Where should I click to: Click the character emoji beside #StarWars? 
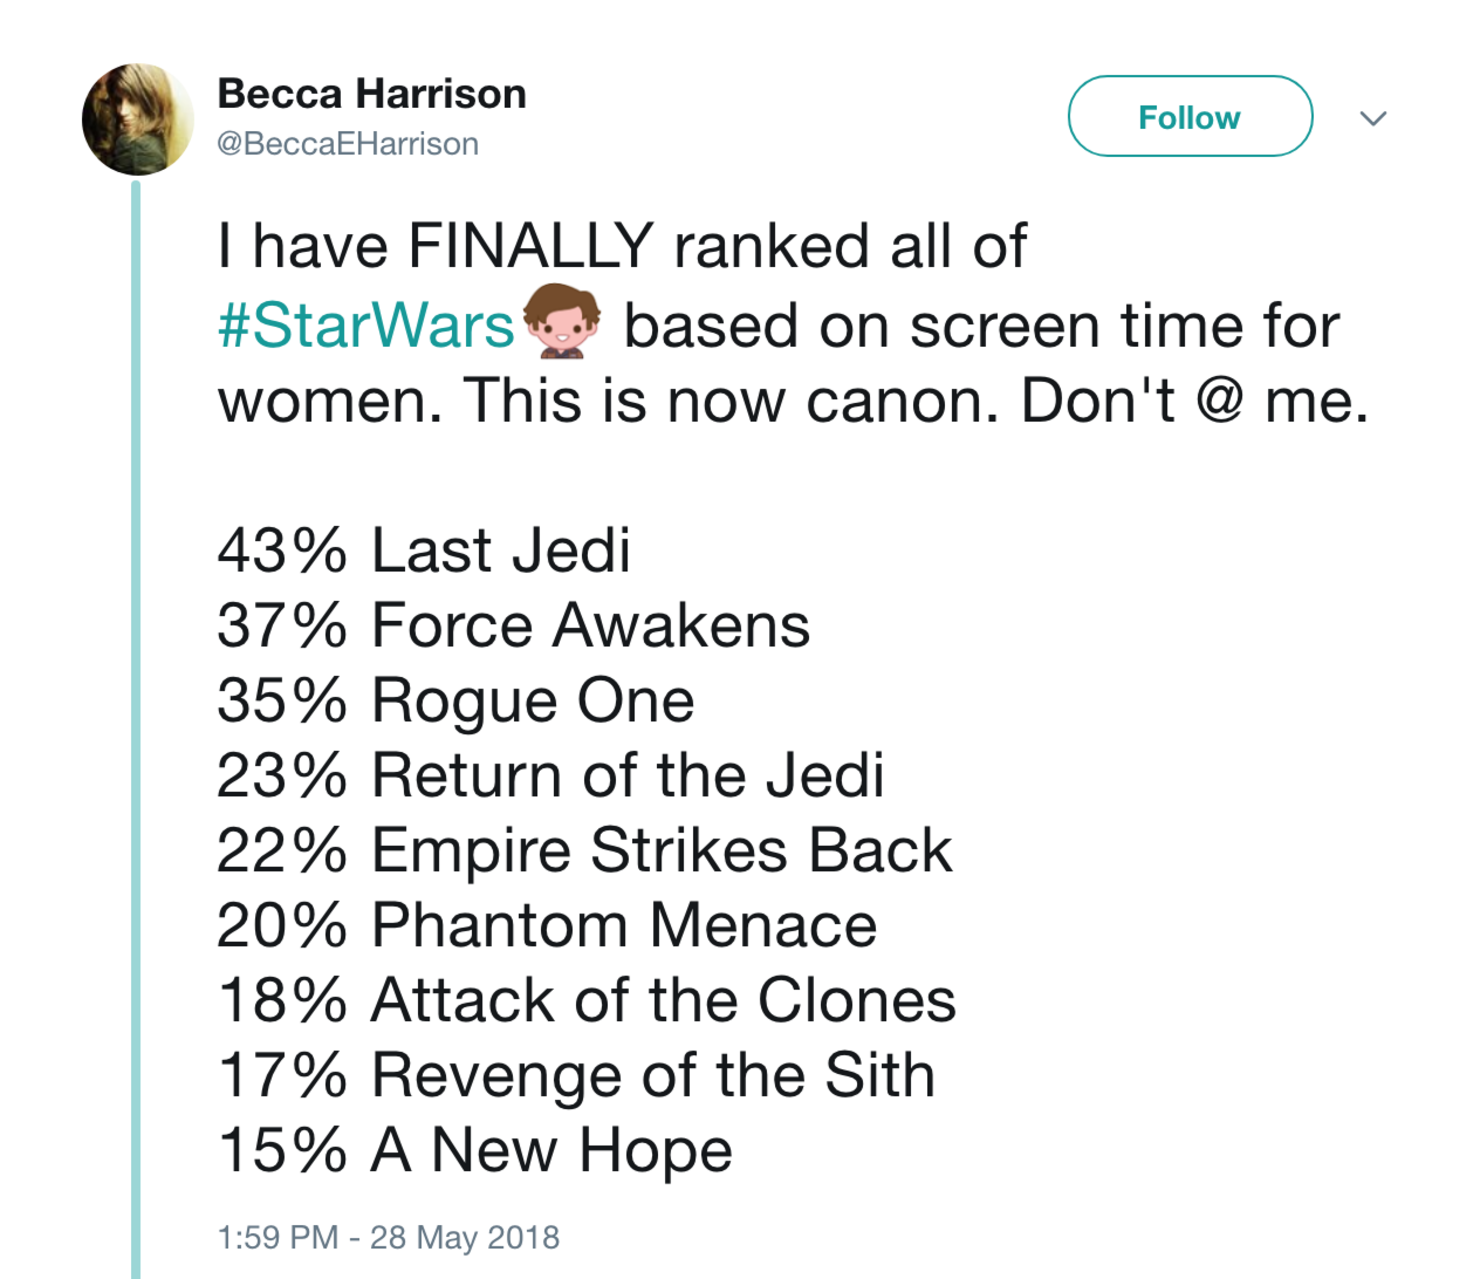561,321
